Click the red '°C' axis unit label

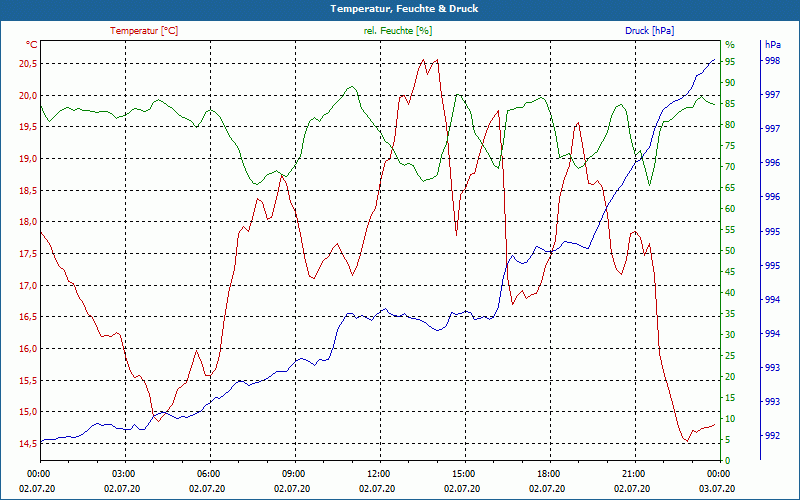click(32, 44)
